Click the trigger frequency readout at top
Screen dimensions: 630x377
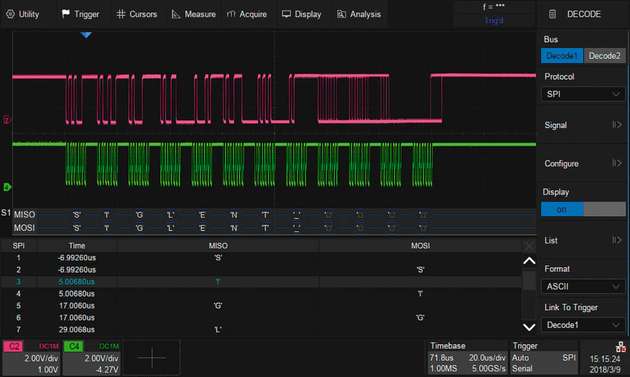pos(494,6)
